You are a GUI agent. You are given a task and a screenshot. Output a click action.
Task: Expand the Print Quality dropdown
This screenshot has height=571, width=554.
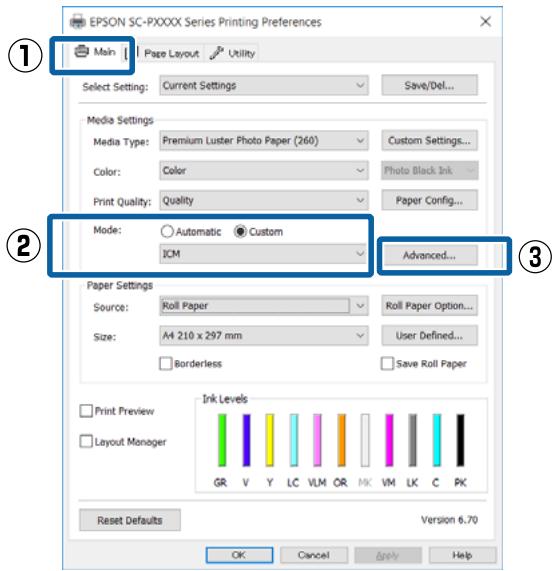264,200
